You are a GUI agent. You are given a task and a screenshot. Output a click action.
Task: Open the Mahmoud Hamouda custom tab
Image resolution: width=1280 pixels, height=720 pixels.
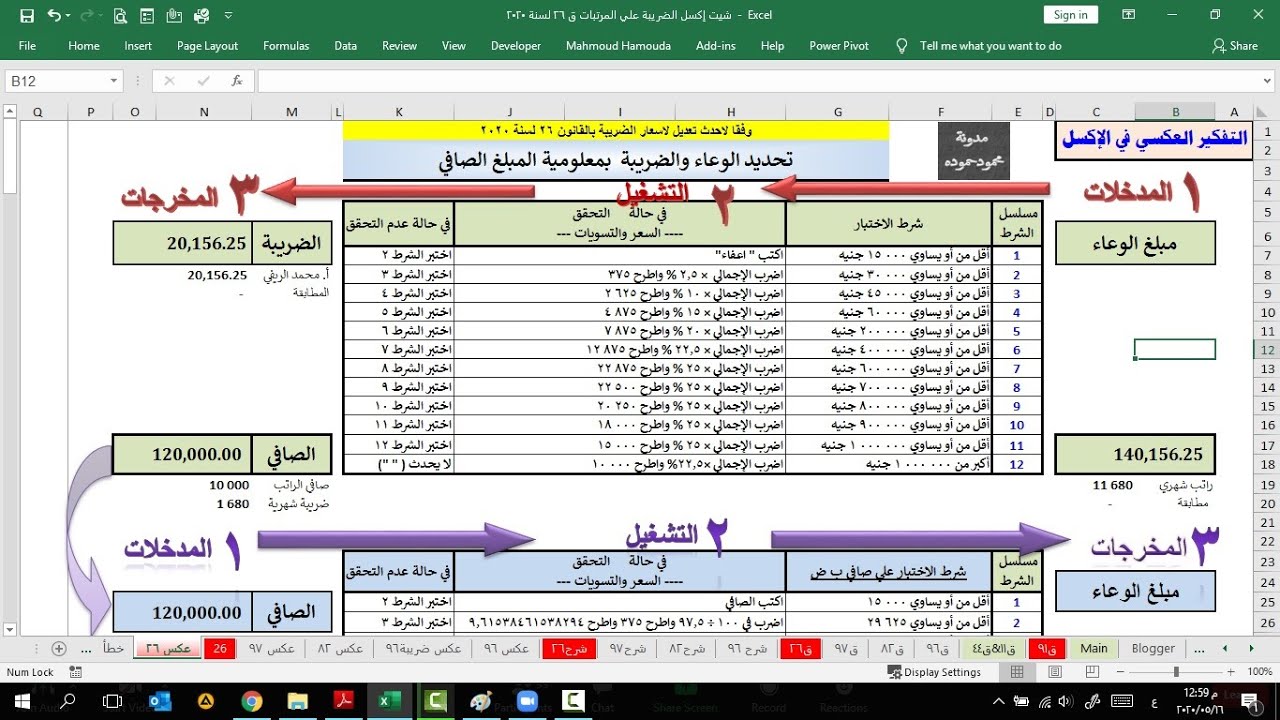click(x=618, y=46)
